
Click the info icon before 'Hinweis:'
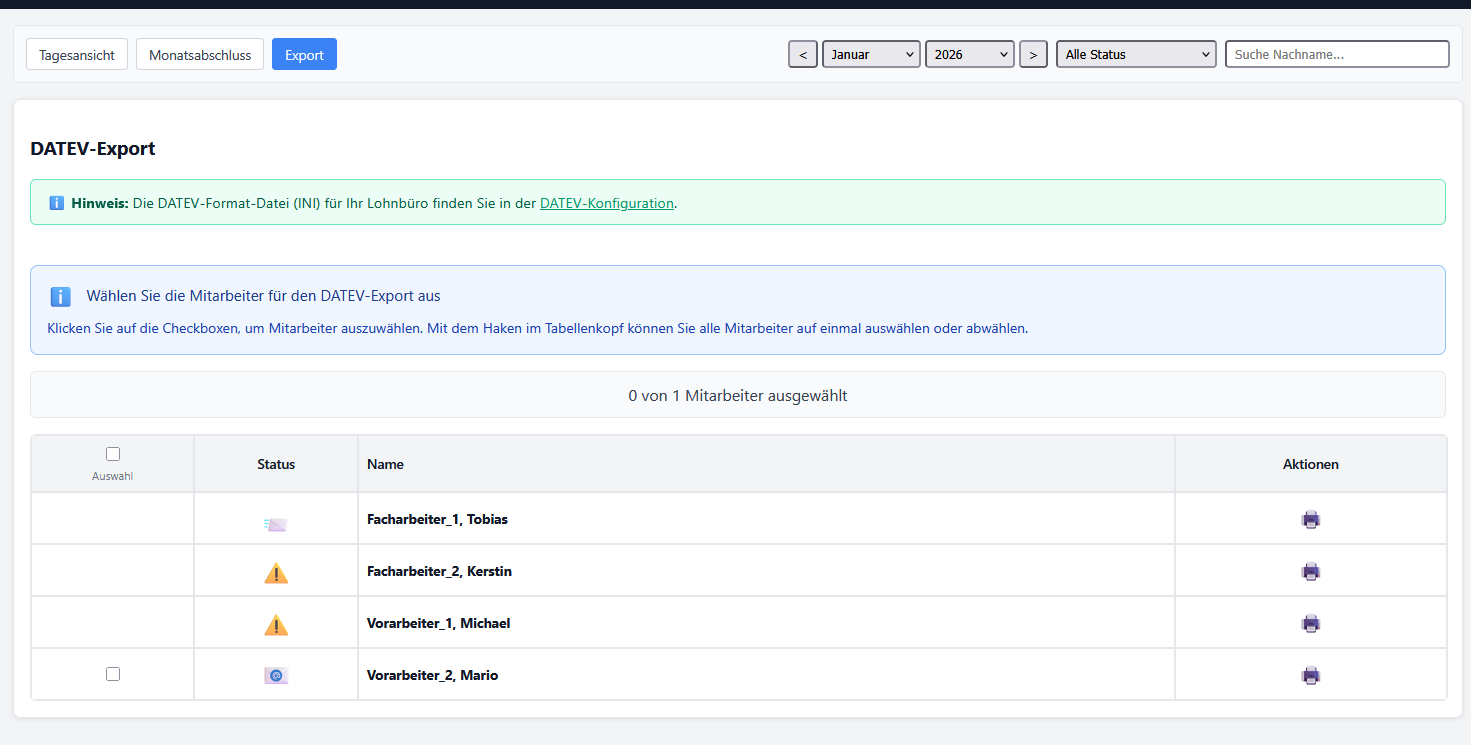point(57,203)
